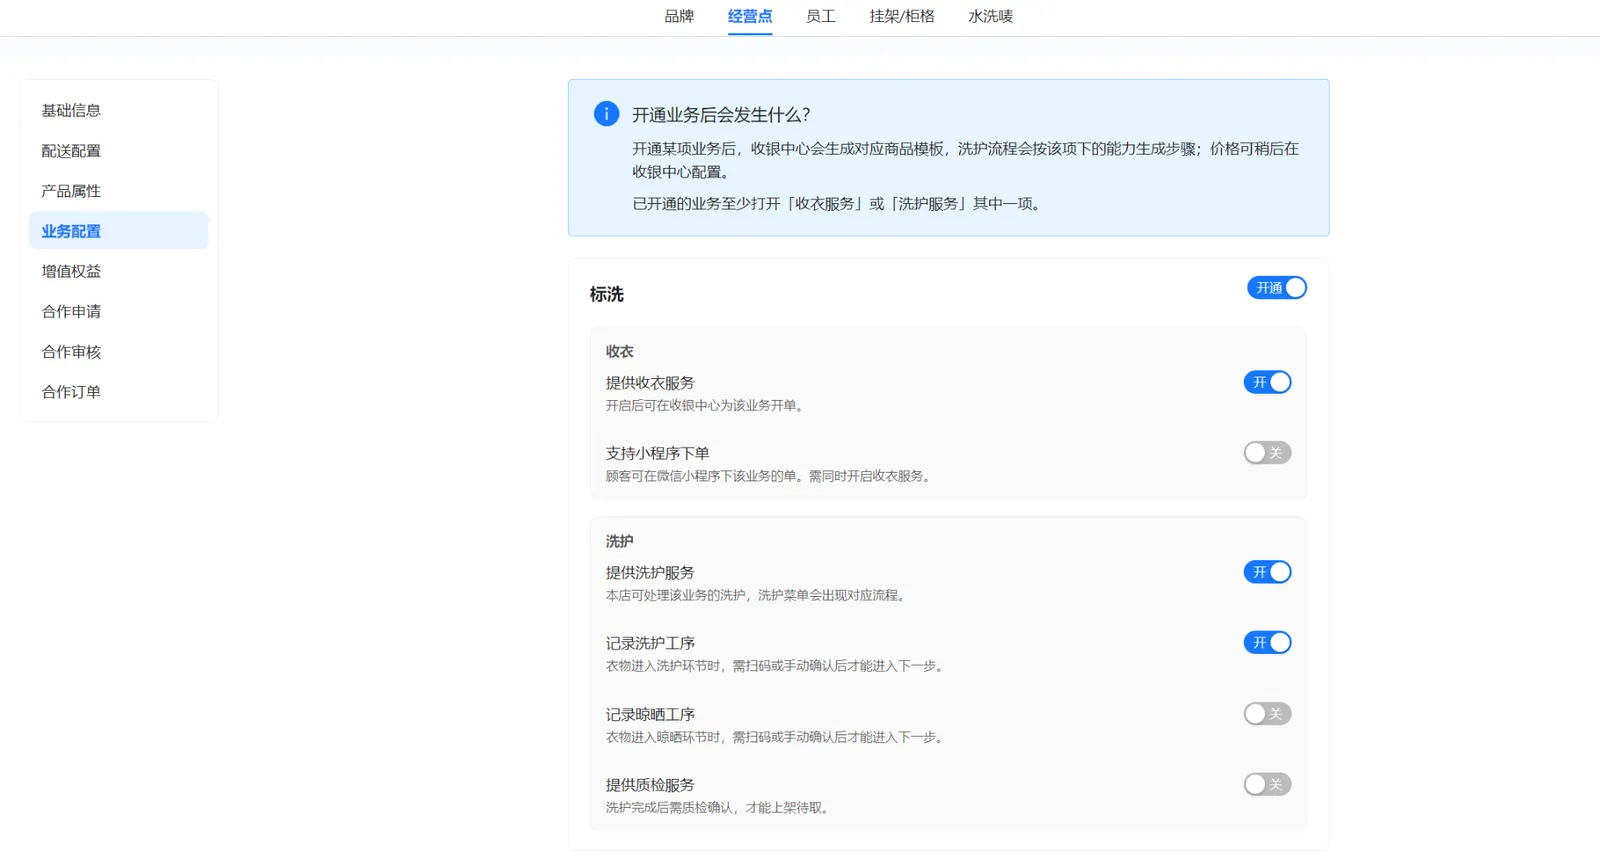Viewport: 1600px width, 861px height.
Task: Click the 提供质检服务 label
Action: coord(650,785)
